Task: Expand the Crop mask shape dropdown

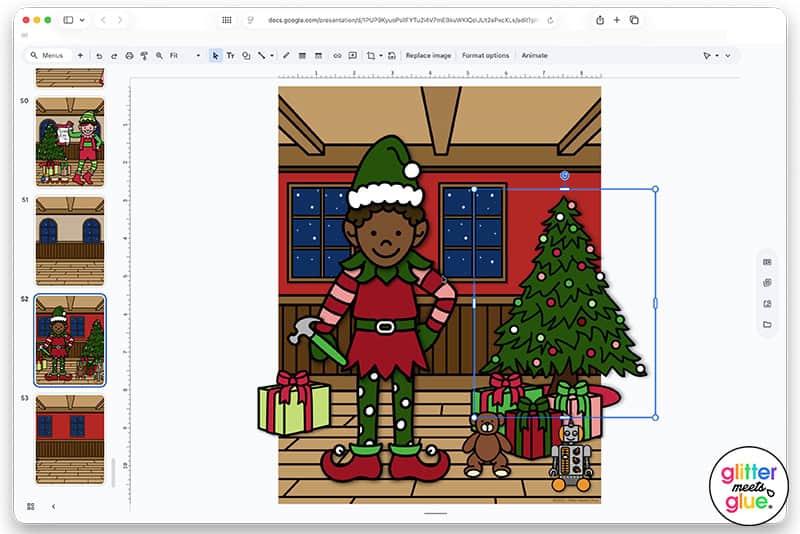Action: pyautogui.click(x=381, y=56)
